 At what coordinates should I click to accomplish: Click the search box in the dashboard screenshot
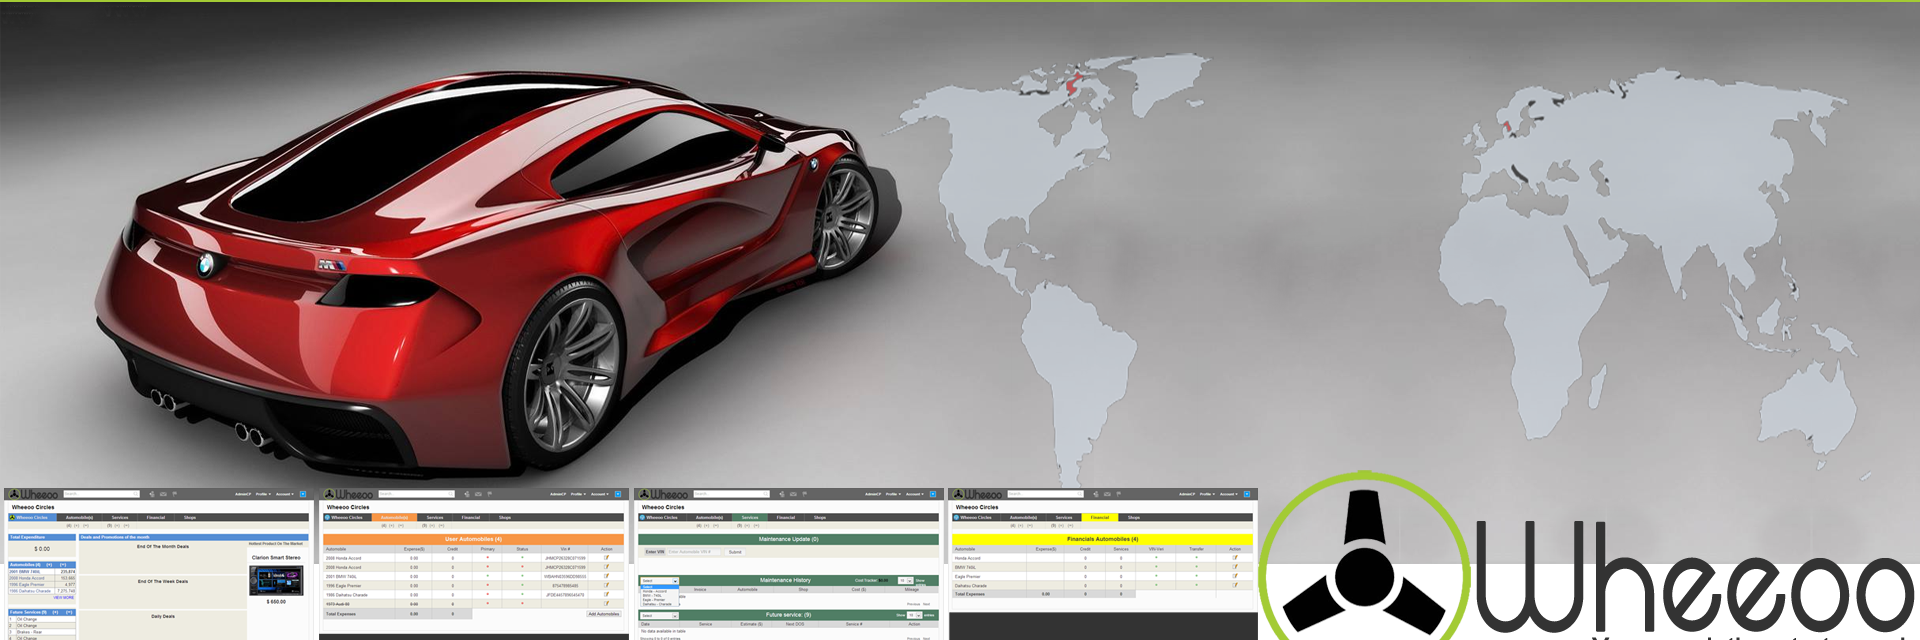pos(102,494)
